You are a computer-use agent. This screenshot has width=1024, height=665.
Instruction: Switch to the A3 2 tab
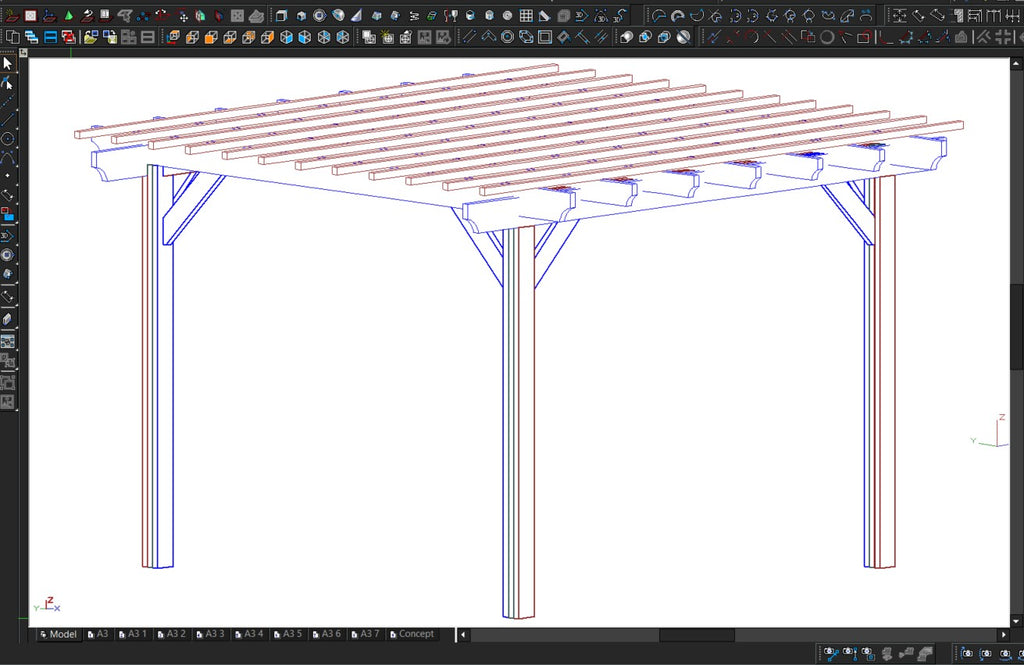[171, 634]
